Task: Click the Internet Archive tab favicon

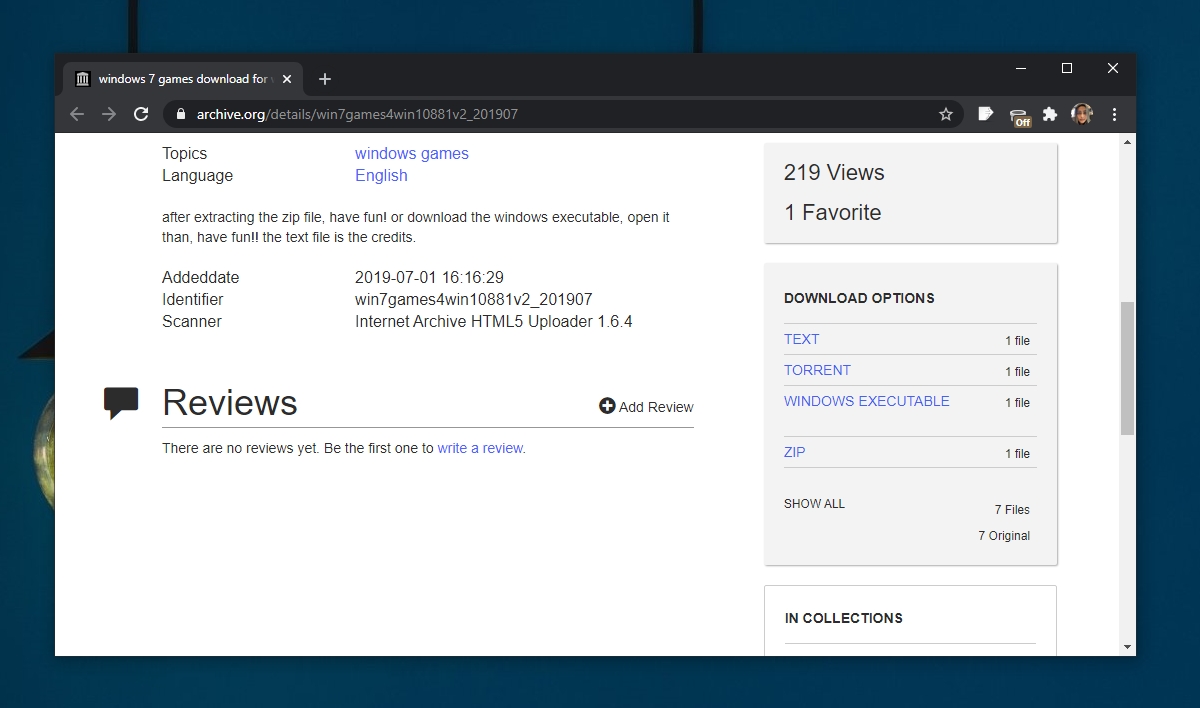Action: 83,79
